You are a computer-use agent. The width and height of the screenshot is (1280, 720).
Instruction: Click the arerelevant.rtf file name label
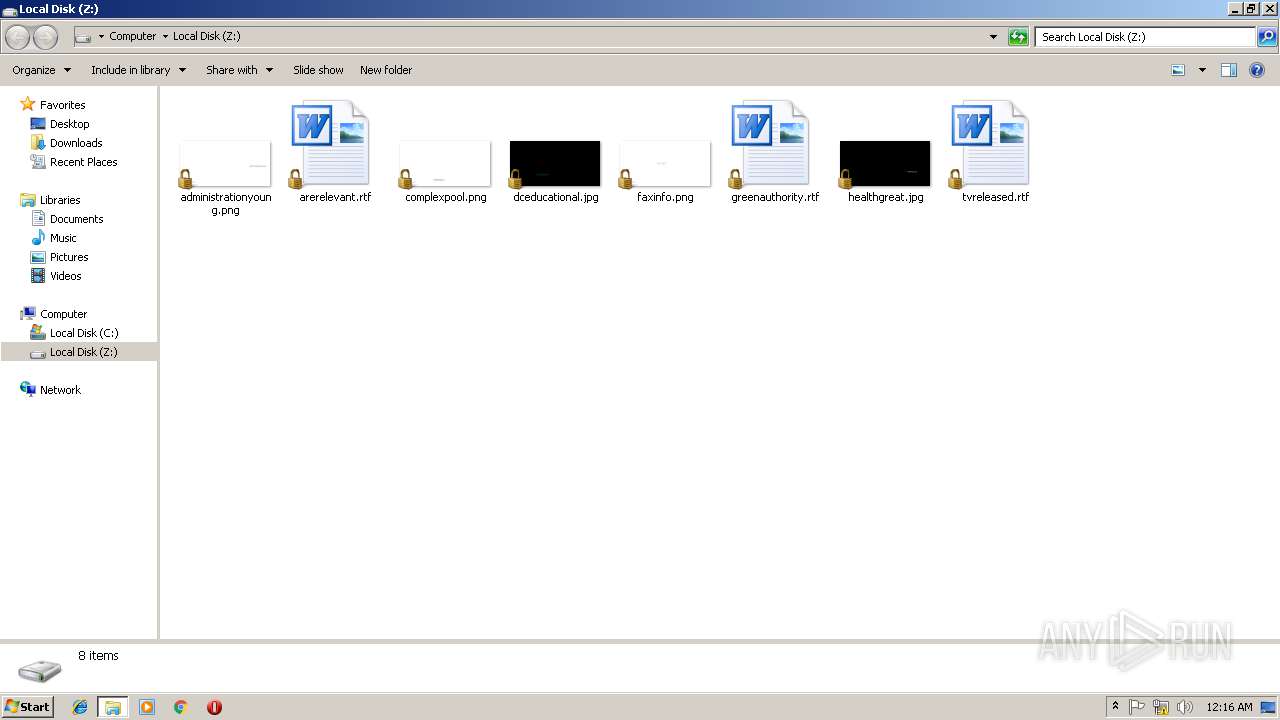335,197
